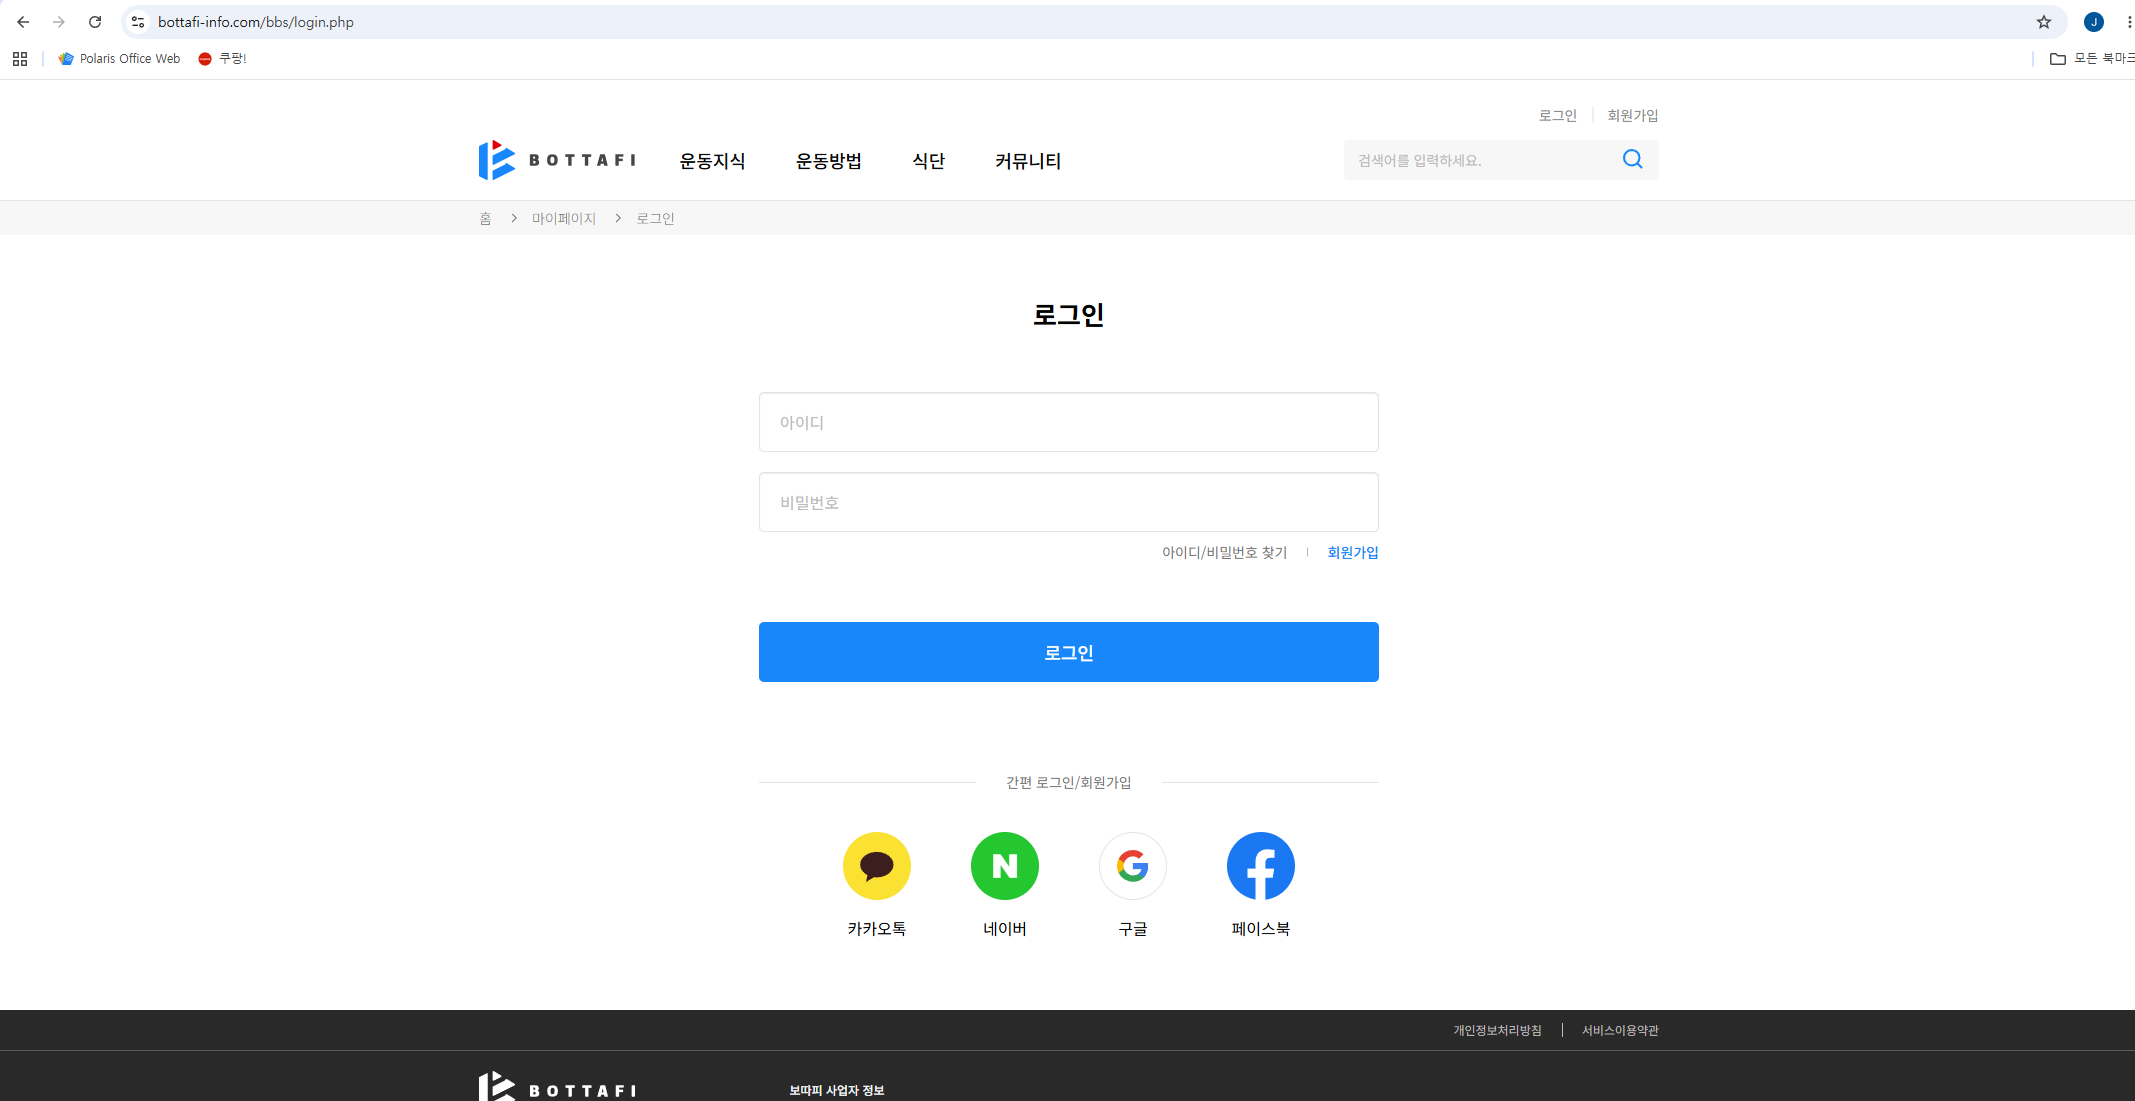
Task: Open 아이디/비밀번호 찾기 link
Action: [1224, 553]
